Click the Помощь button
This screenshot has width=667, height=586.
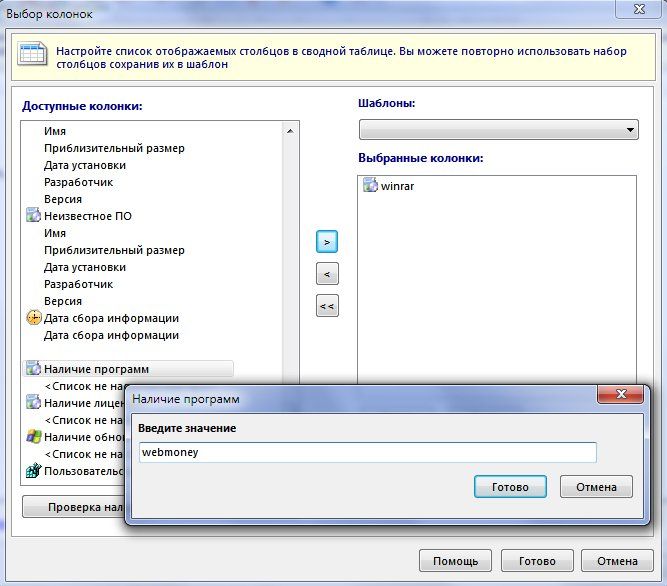[x=455, y=560]
